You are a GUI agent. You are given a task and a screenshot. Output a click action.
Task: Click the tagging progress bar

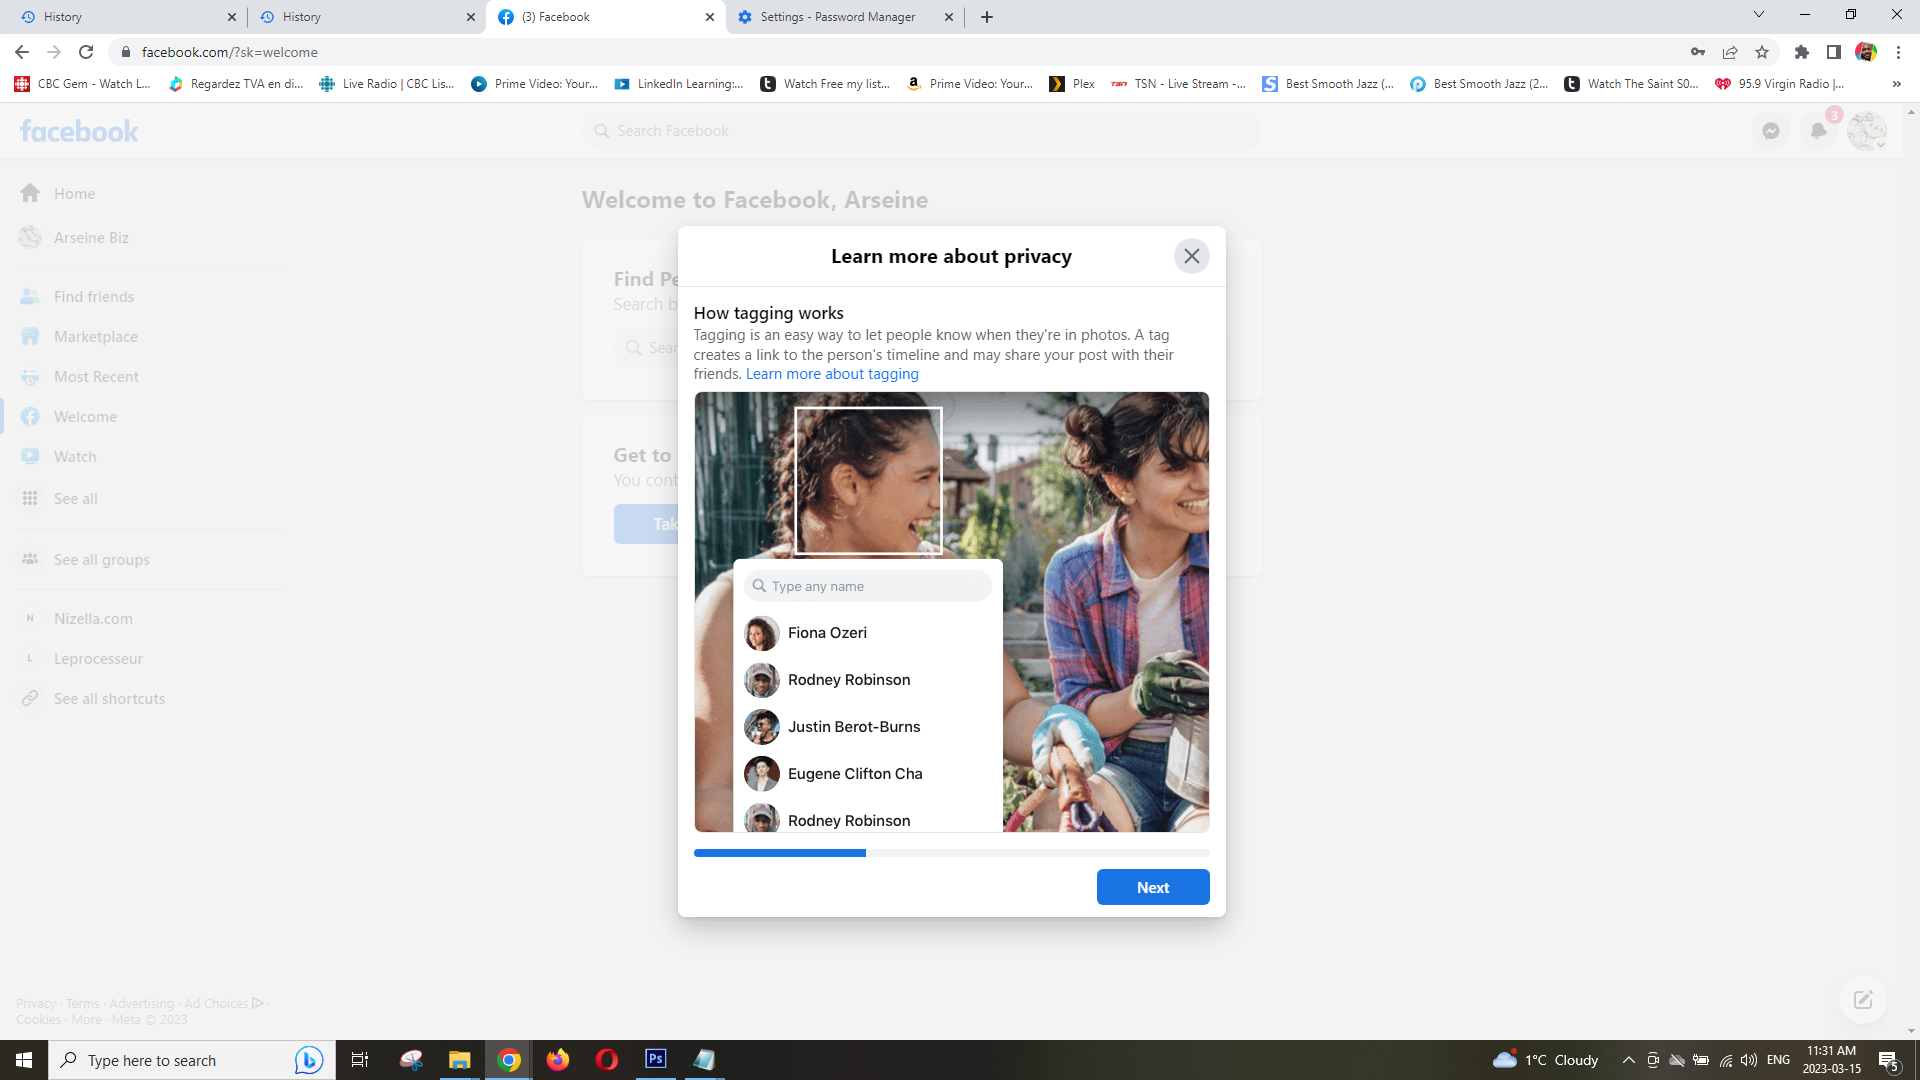click(x=950, y=853)
